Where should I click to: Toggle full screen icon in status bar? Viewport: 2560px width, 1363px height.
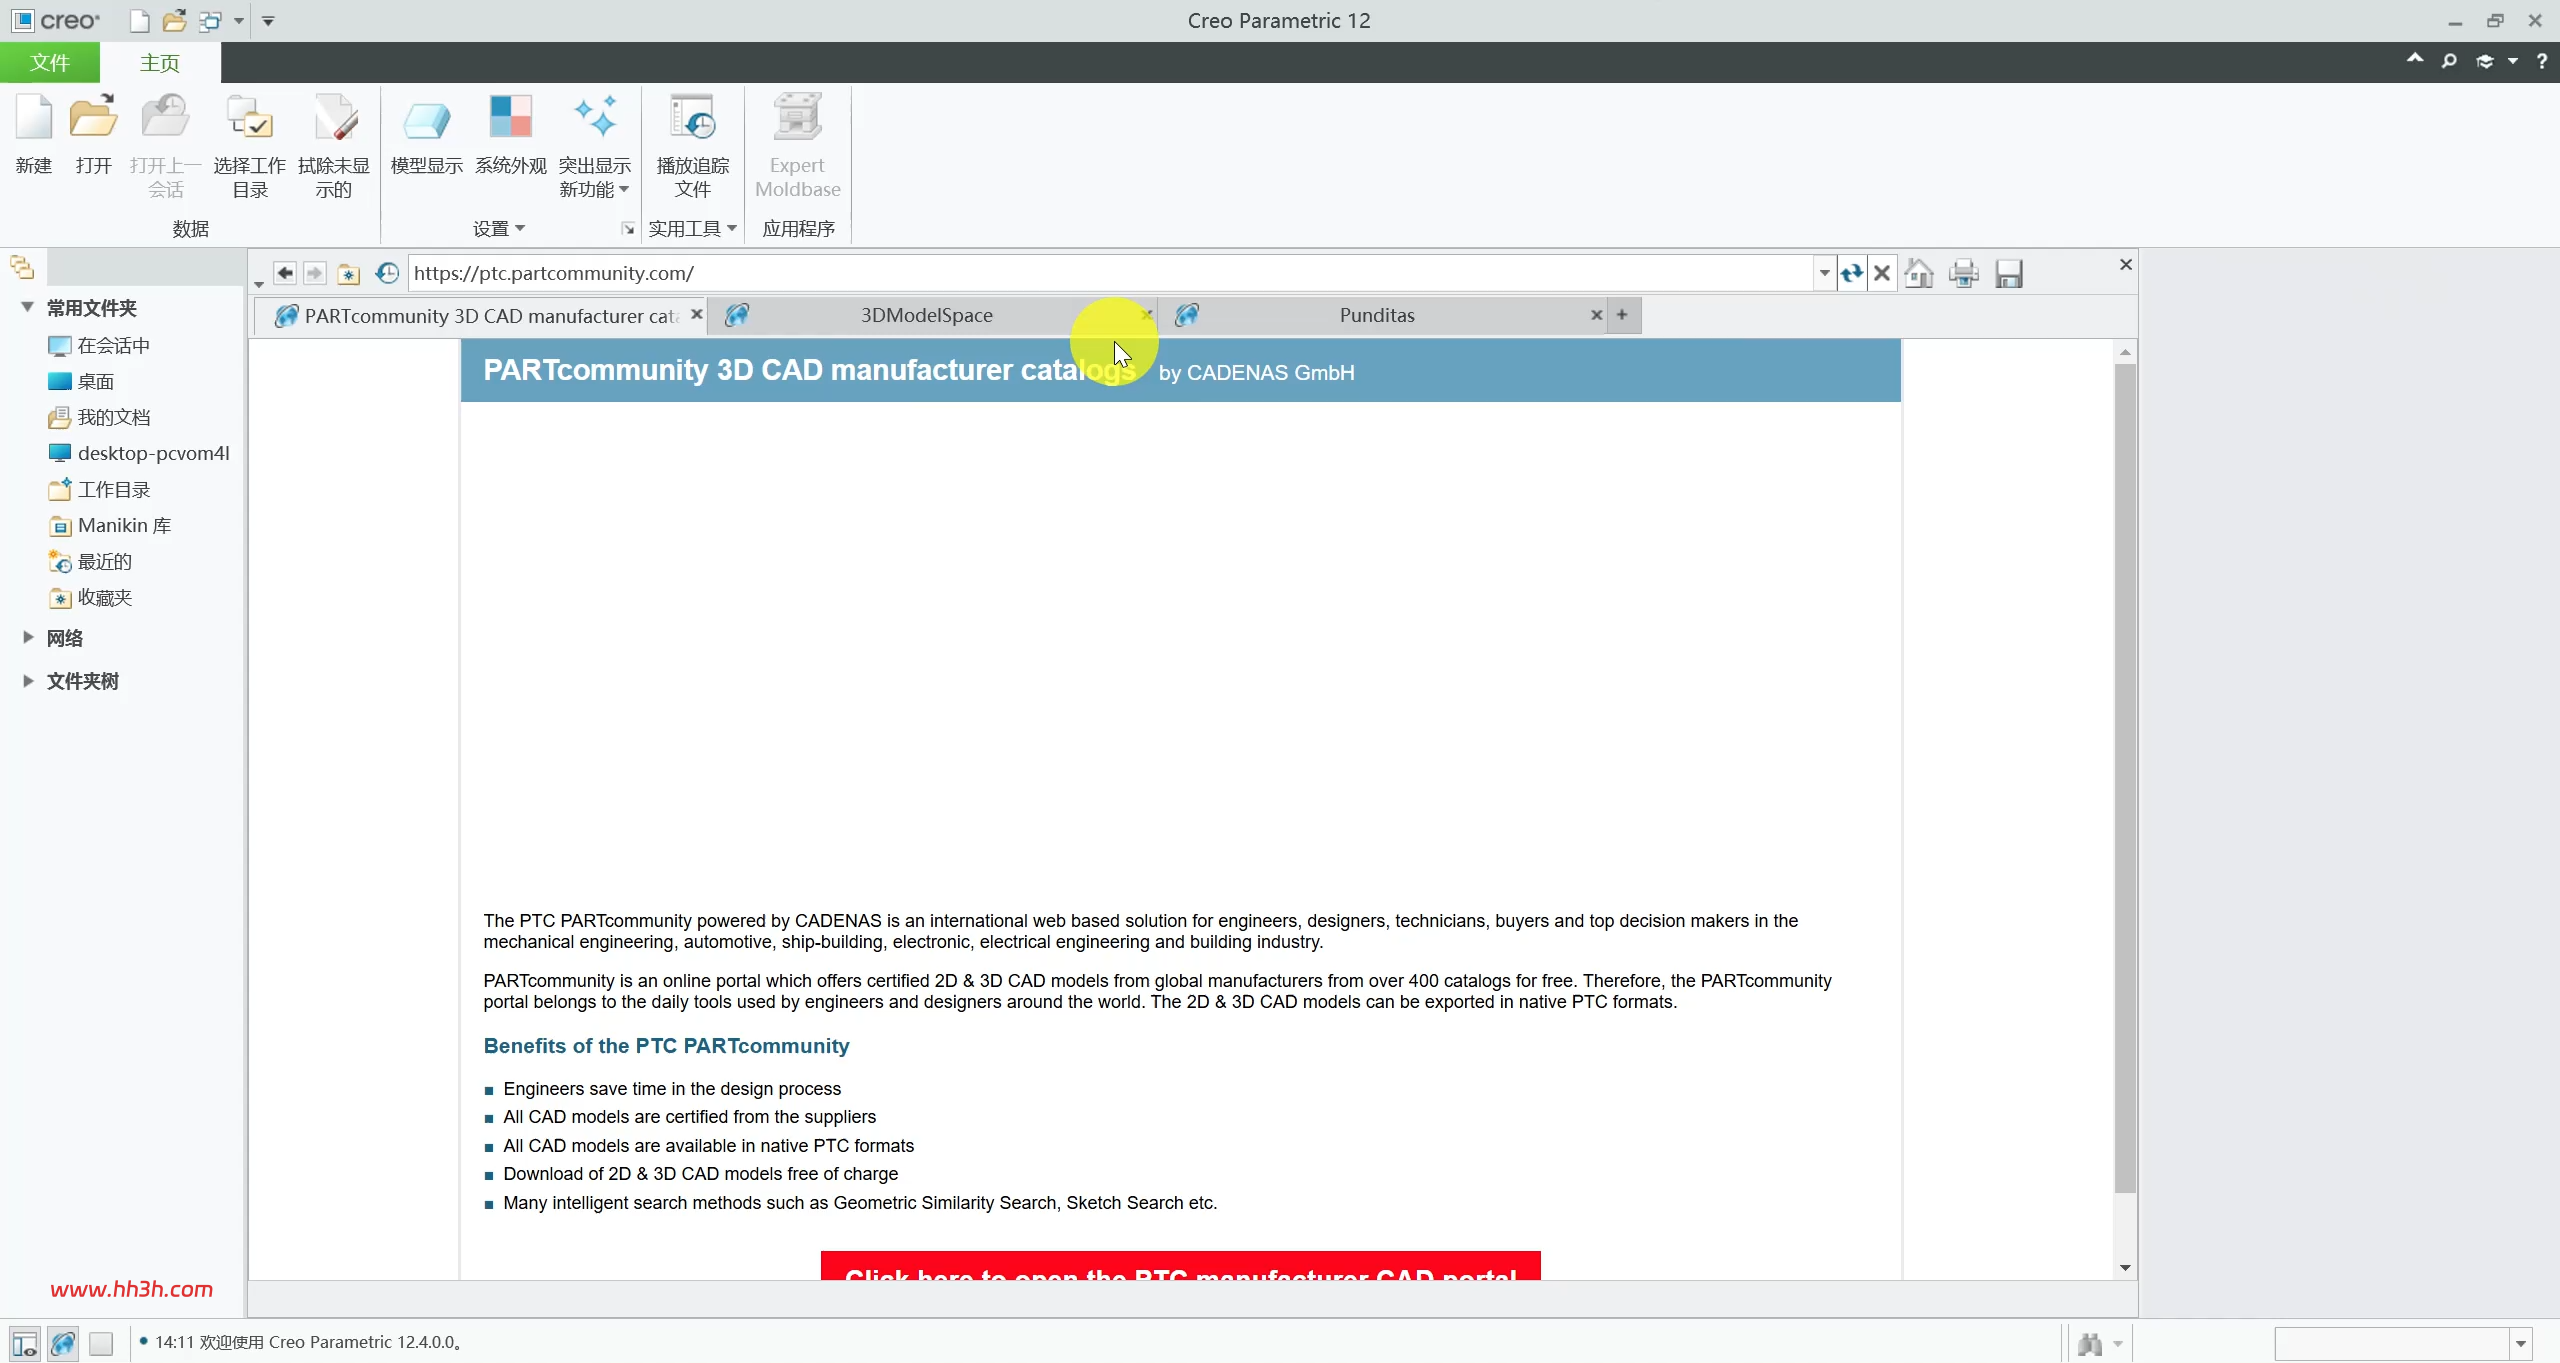tap(101, 1344)
